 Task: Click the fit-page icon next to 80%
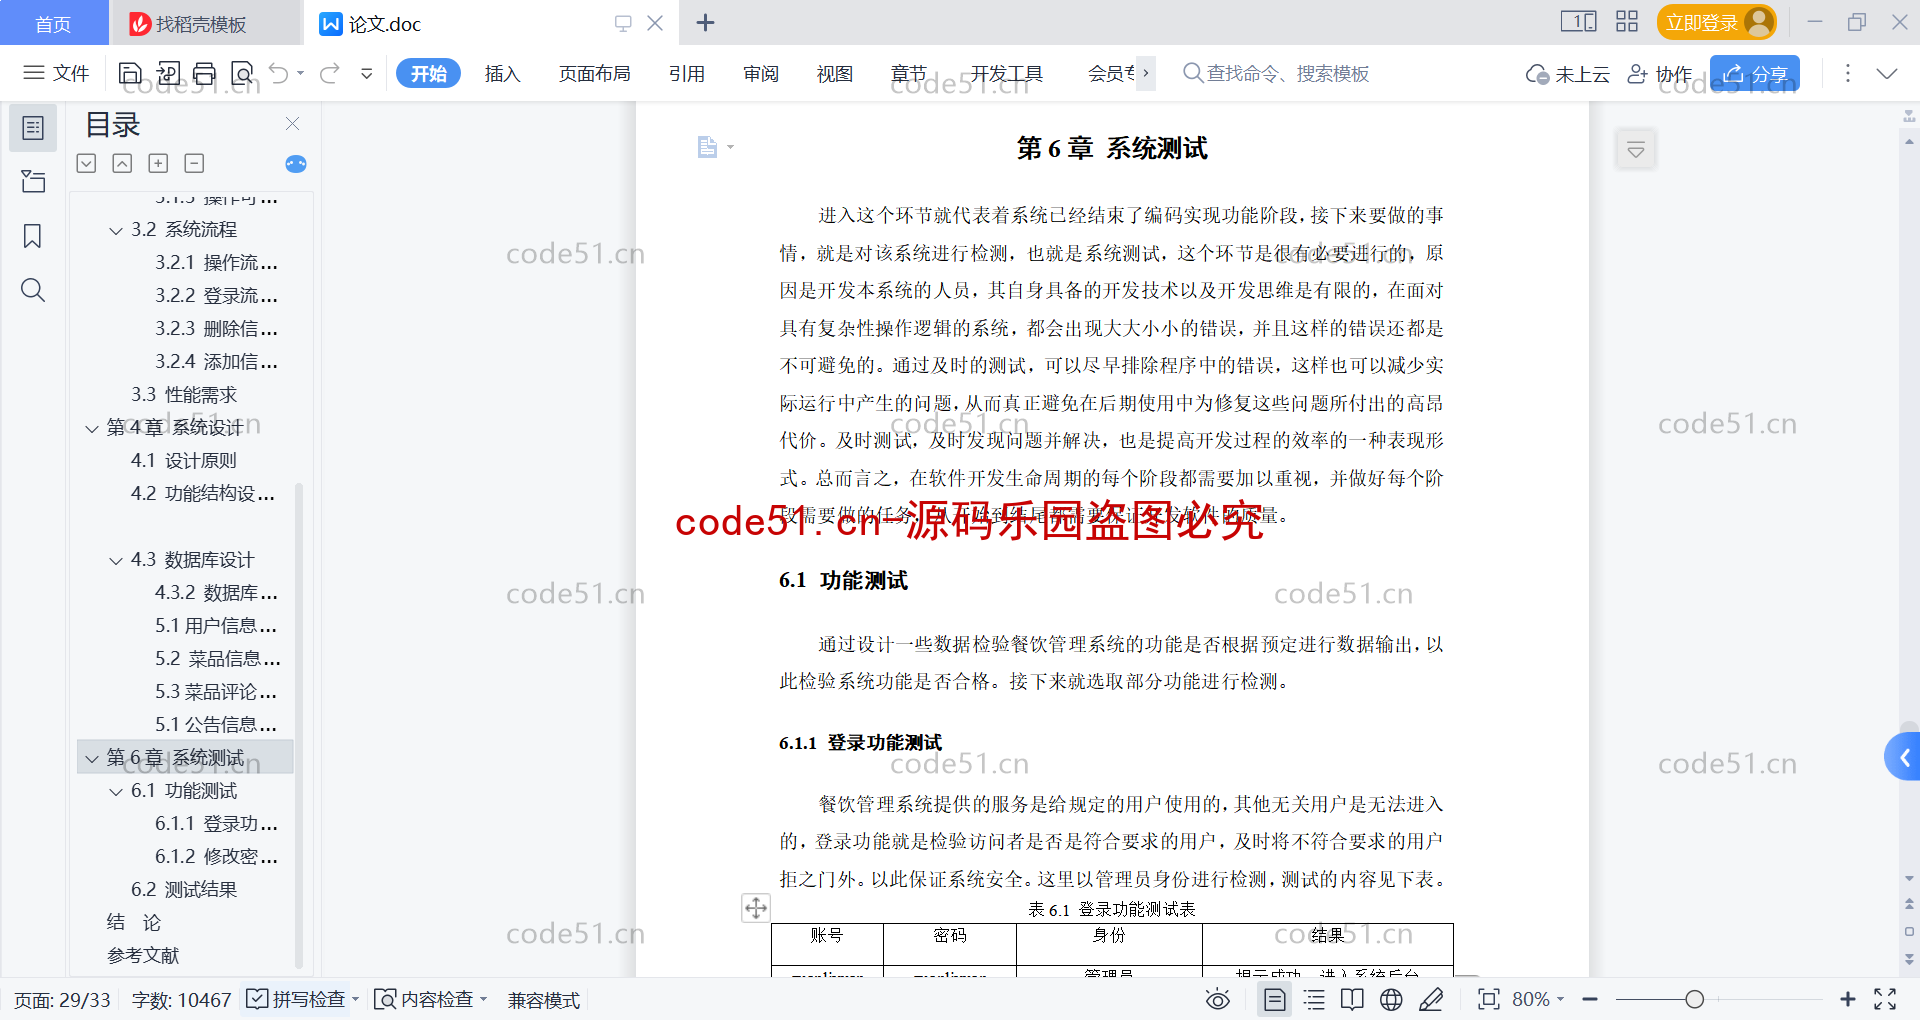pyautogui.click(x=1489, y=999)
